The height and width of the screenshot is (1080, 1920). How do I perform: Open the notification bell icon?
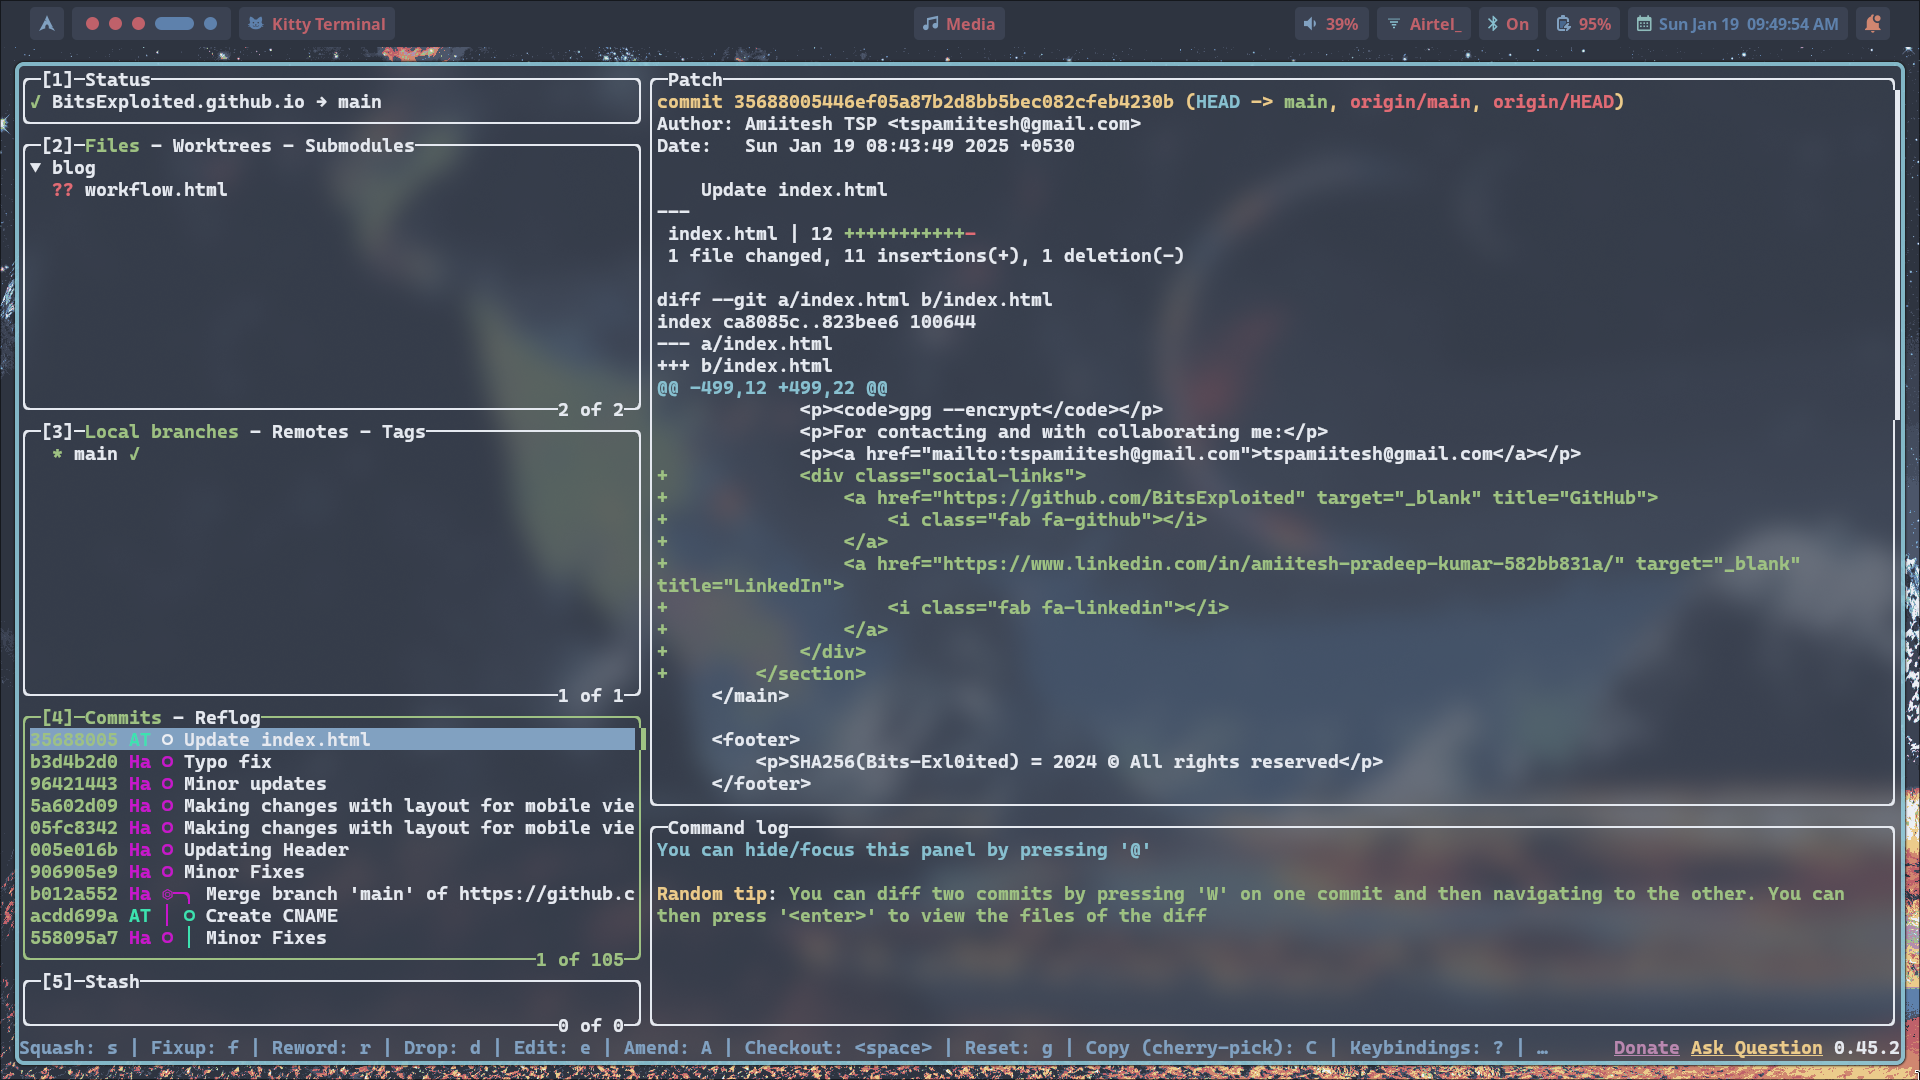[x=1873, y=24]
